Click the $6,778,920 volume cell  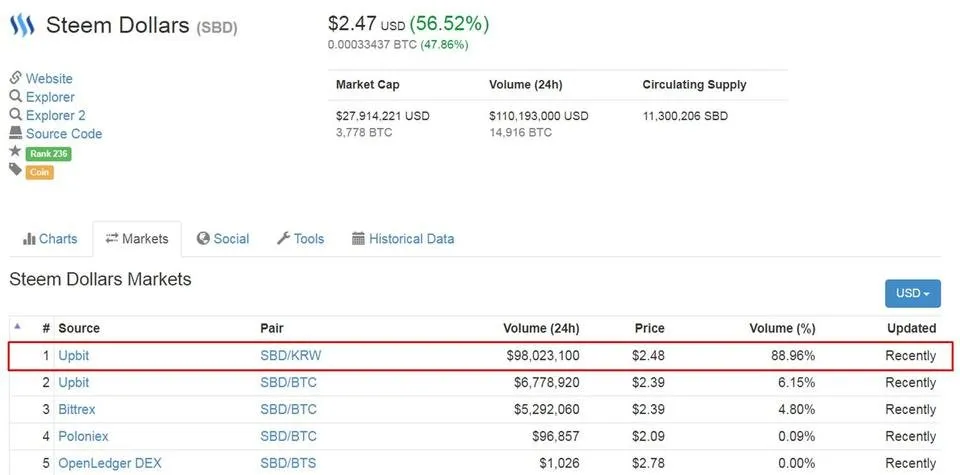pos(547,383)
